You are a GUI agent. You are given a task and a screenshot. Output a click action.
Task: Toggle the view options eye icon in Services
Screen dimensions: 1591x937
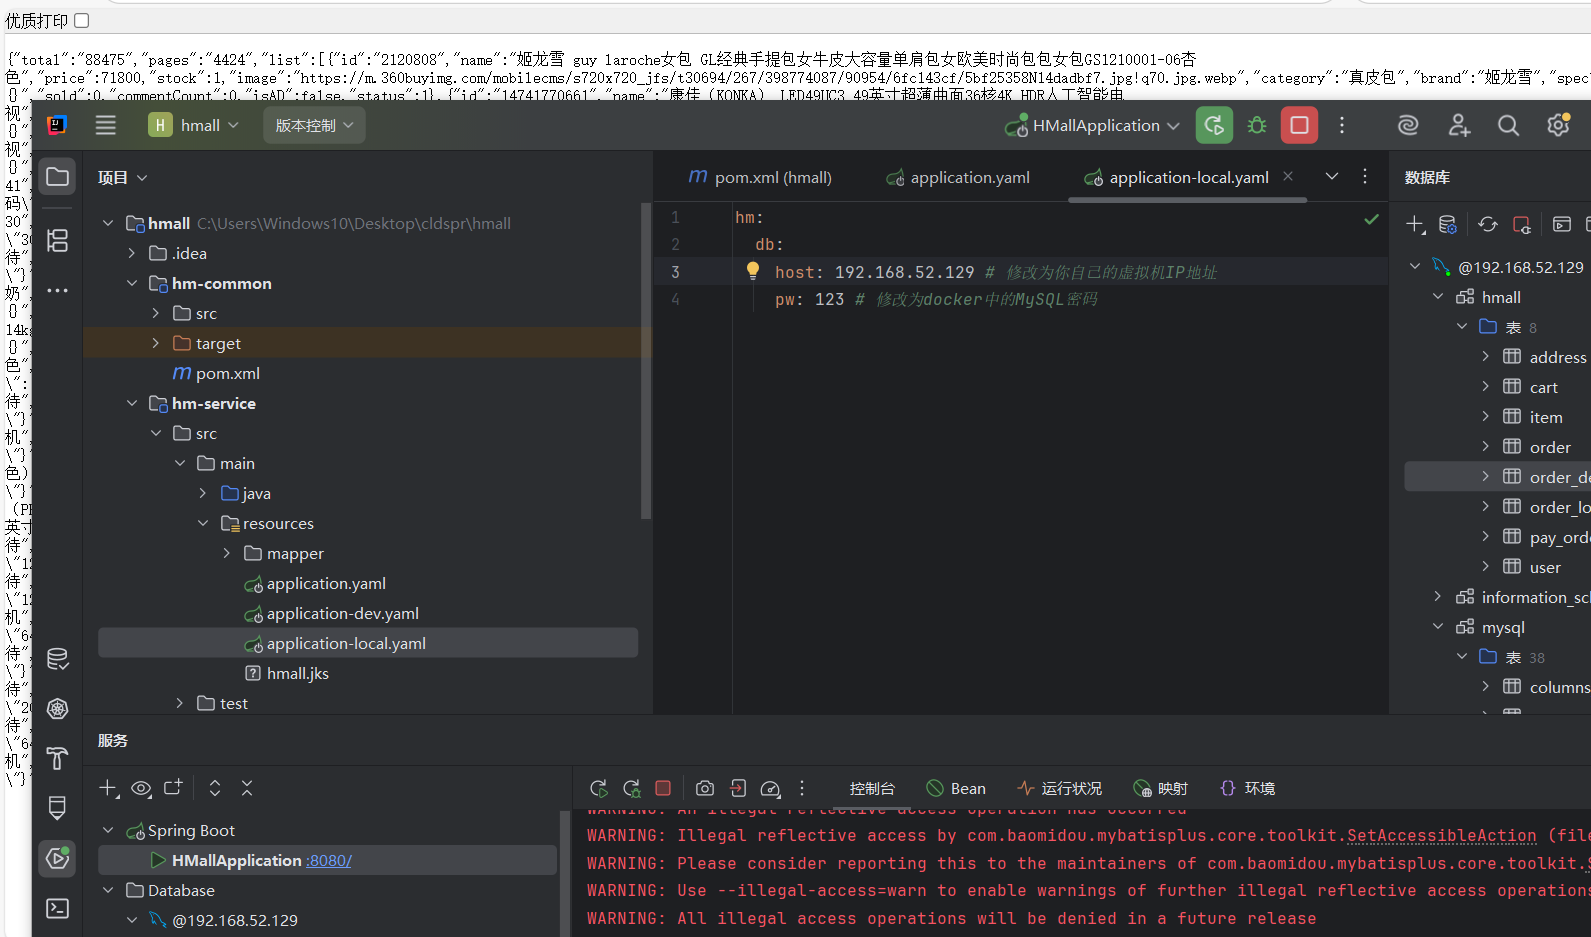click(x=141, y=788)
